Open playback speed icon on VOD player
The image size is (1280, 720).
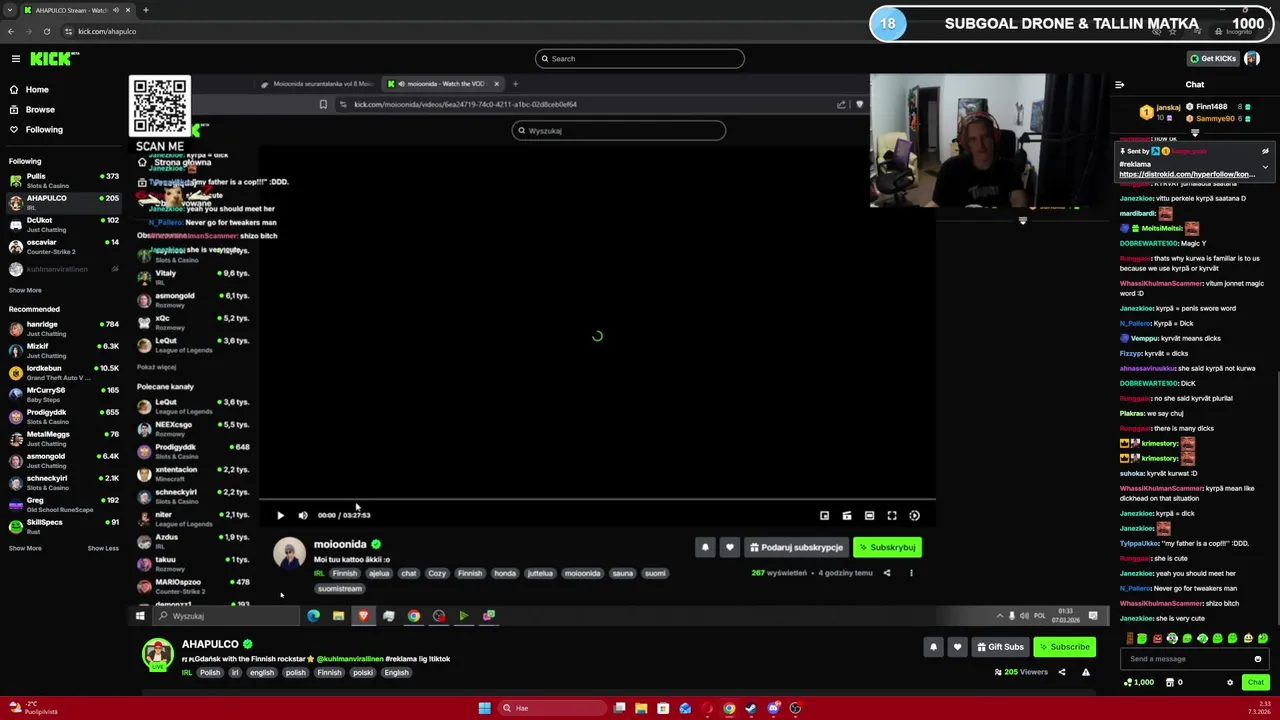[914, 515]
